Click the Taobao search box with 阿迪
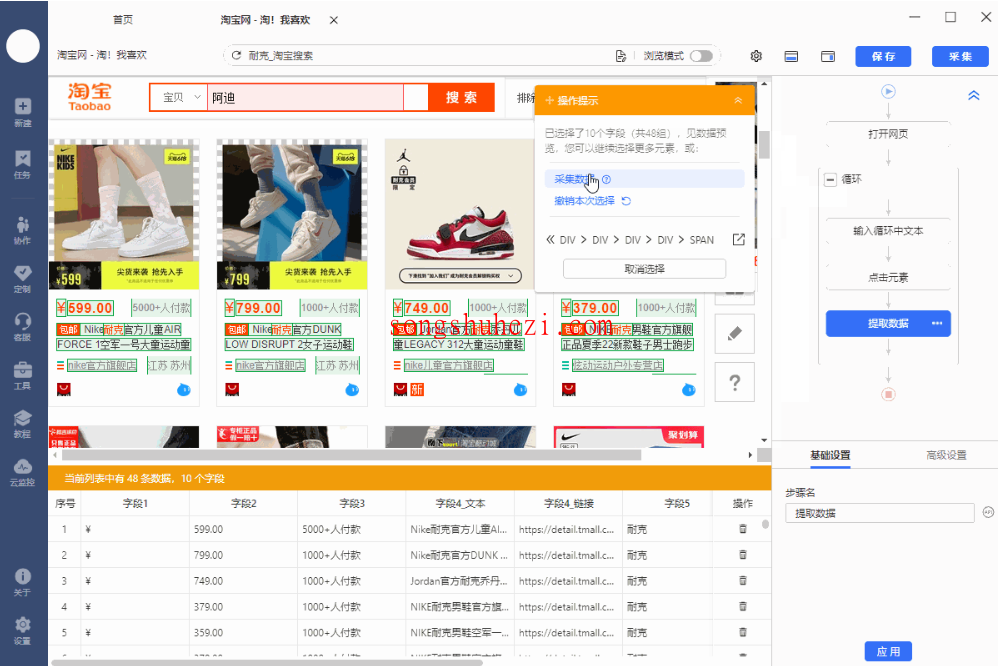 [305, 98]
